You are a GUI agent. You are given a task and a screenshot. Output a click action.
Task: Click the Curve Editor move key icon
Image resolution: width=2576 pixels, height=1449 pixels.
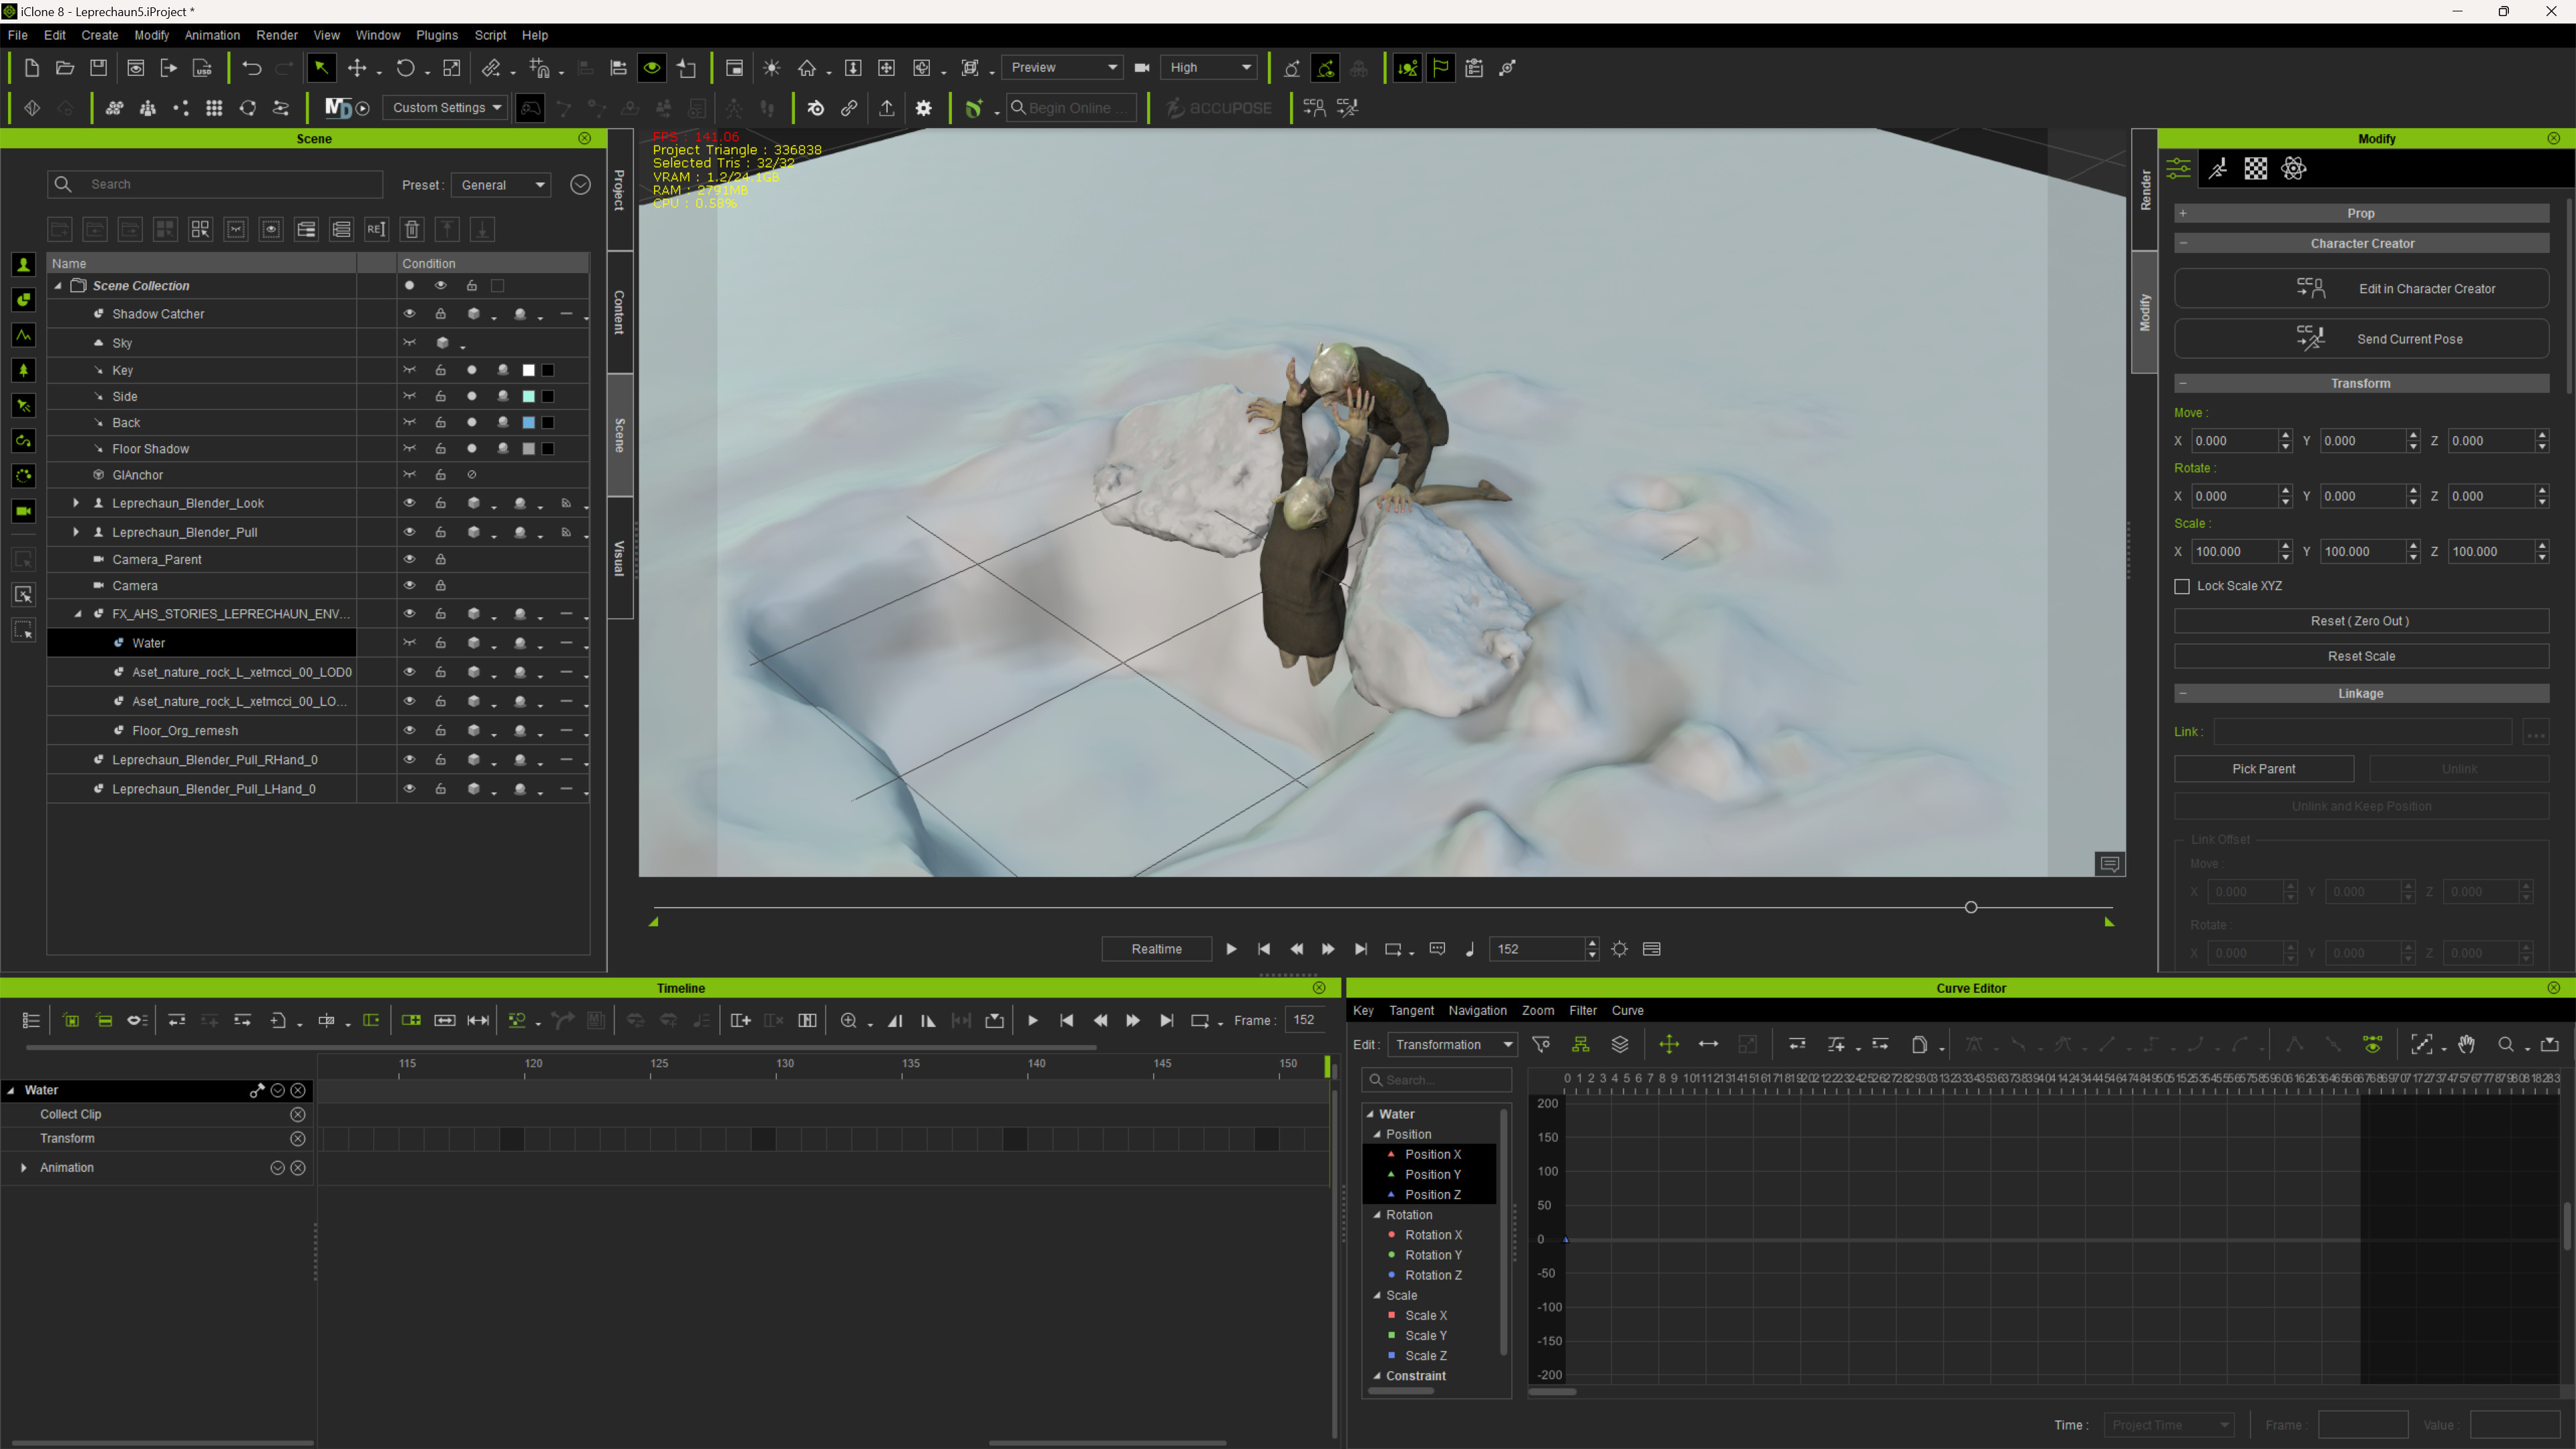click(1669, 1044)
